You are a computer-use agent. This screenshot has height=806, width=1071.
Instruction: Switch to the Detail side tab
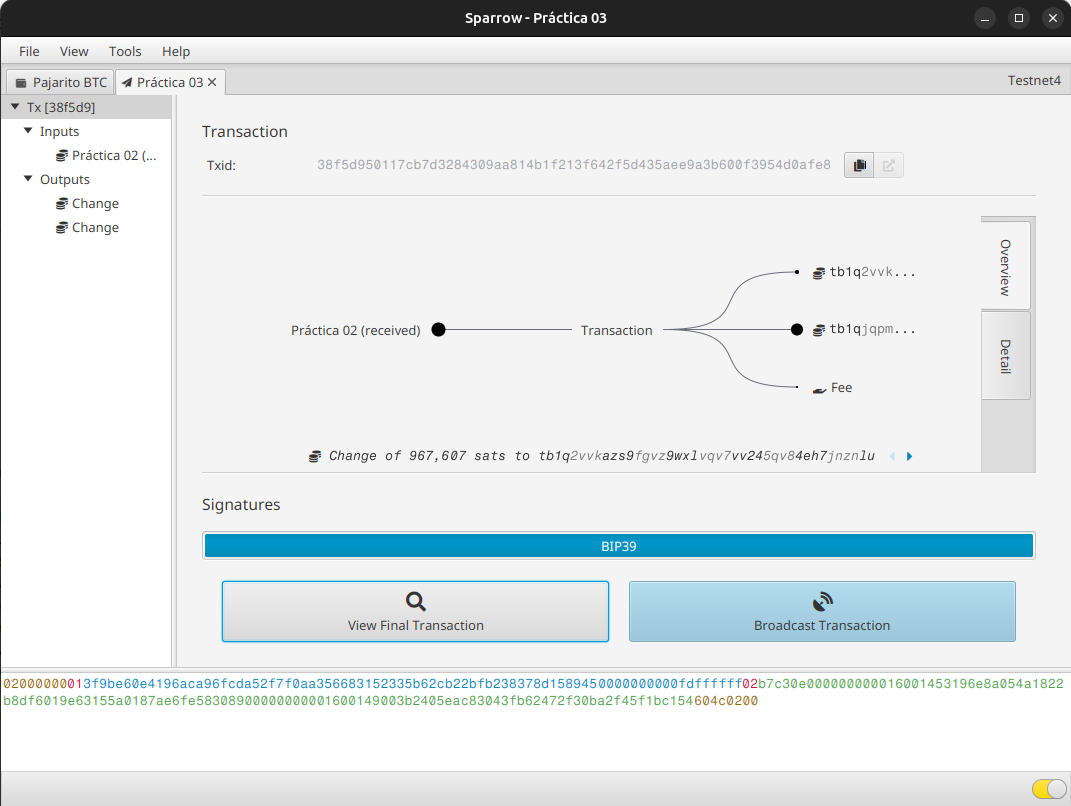(1005, 356)
